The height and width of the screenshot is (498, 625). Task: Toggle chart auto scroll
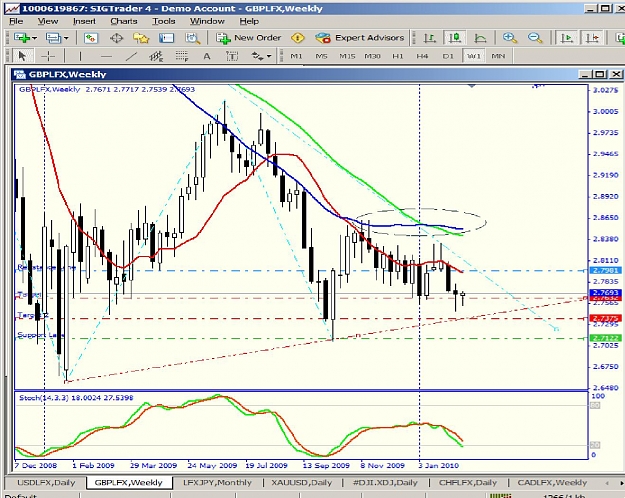[x=566, y=38]
